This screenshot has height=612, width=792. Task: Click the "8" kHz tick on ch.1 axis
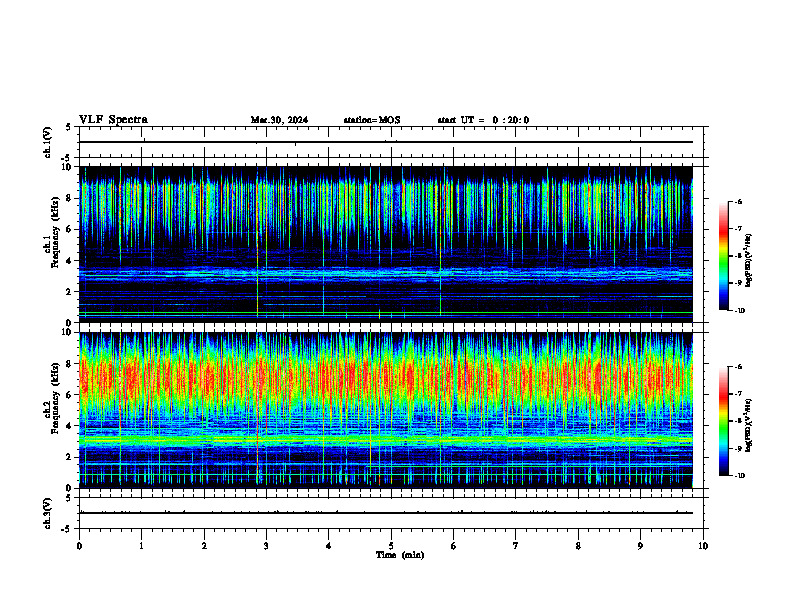click(x=69, y=198)
